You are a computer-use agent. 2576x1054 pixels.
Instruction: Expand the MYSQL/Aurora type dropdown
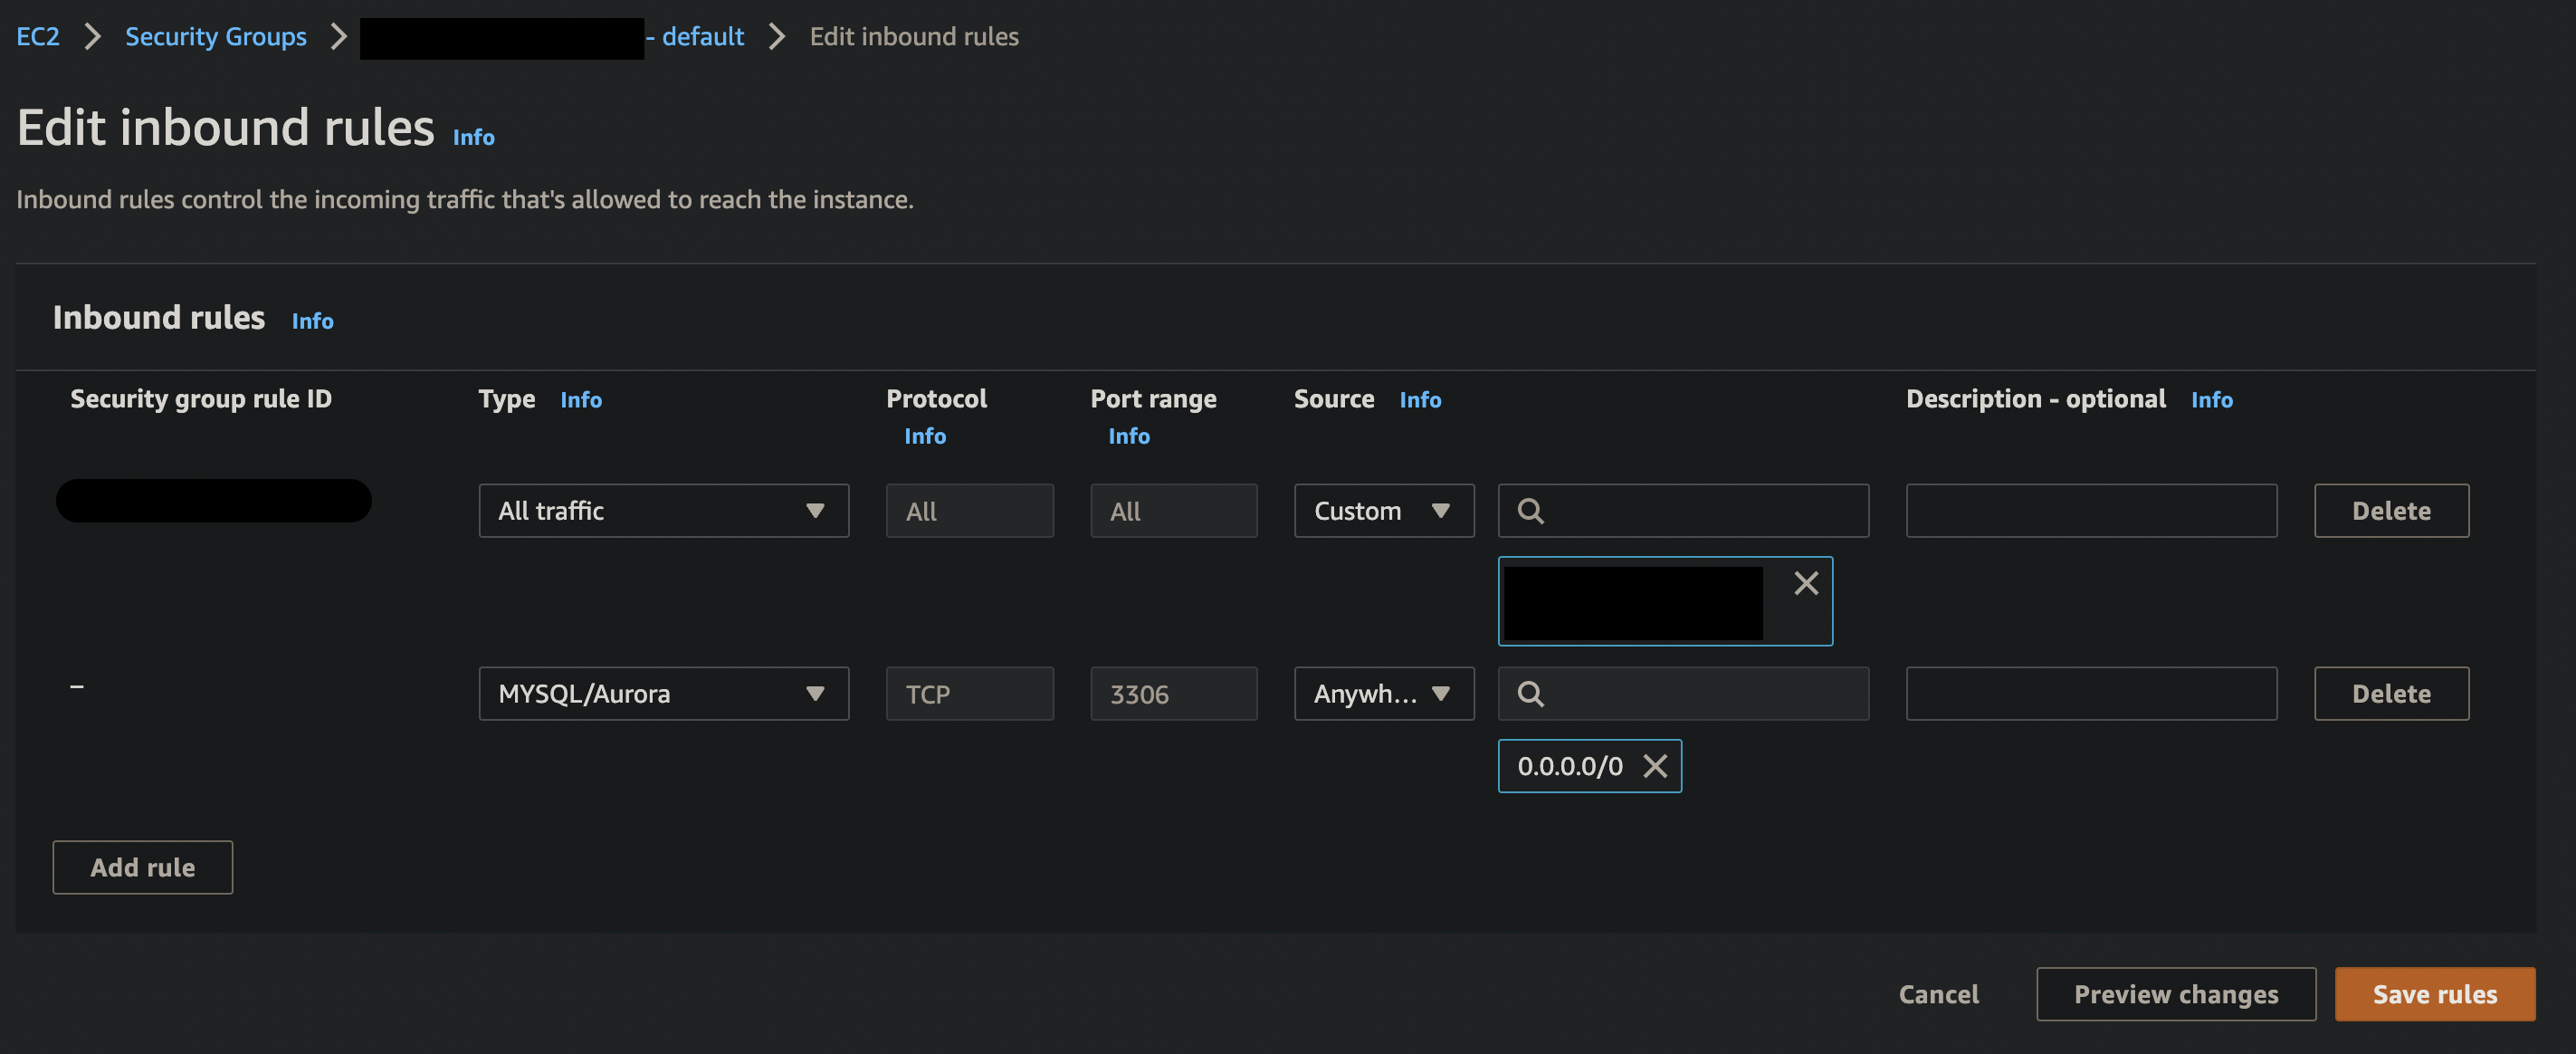663,694
